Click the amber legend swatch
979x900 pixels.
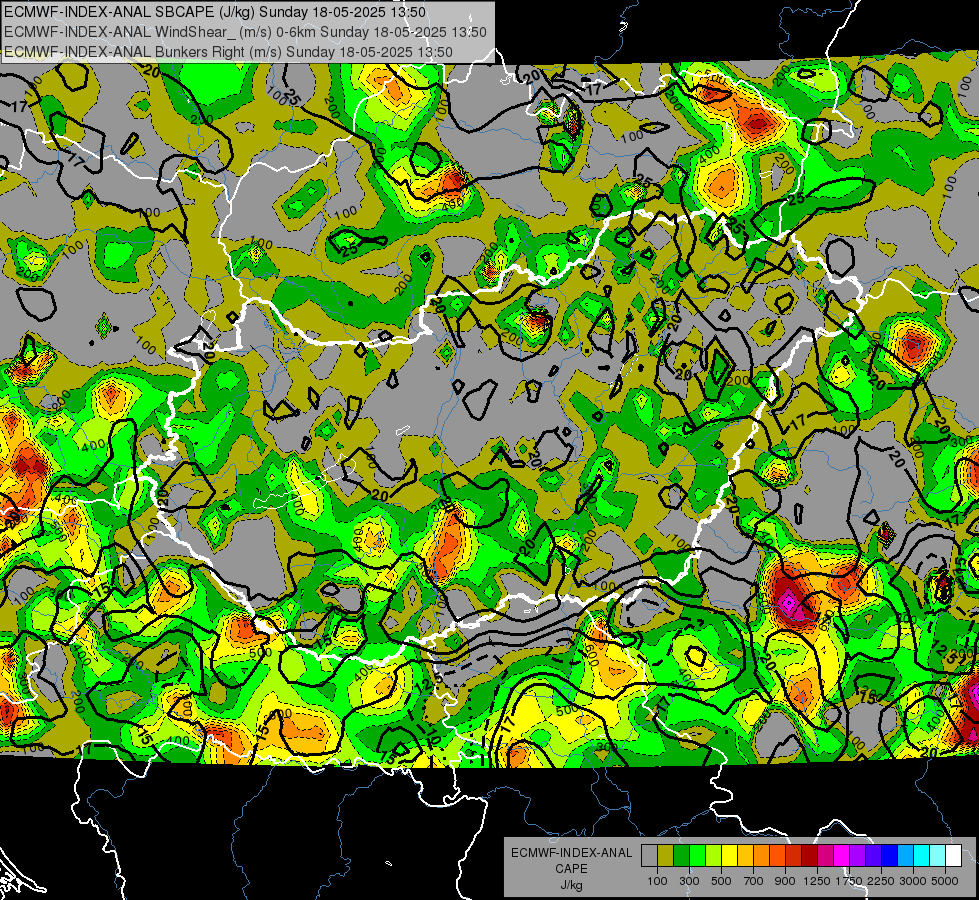click(x=745, y=855)
